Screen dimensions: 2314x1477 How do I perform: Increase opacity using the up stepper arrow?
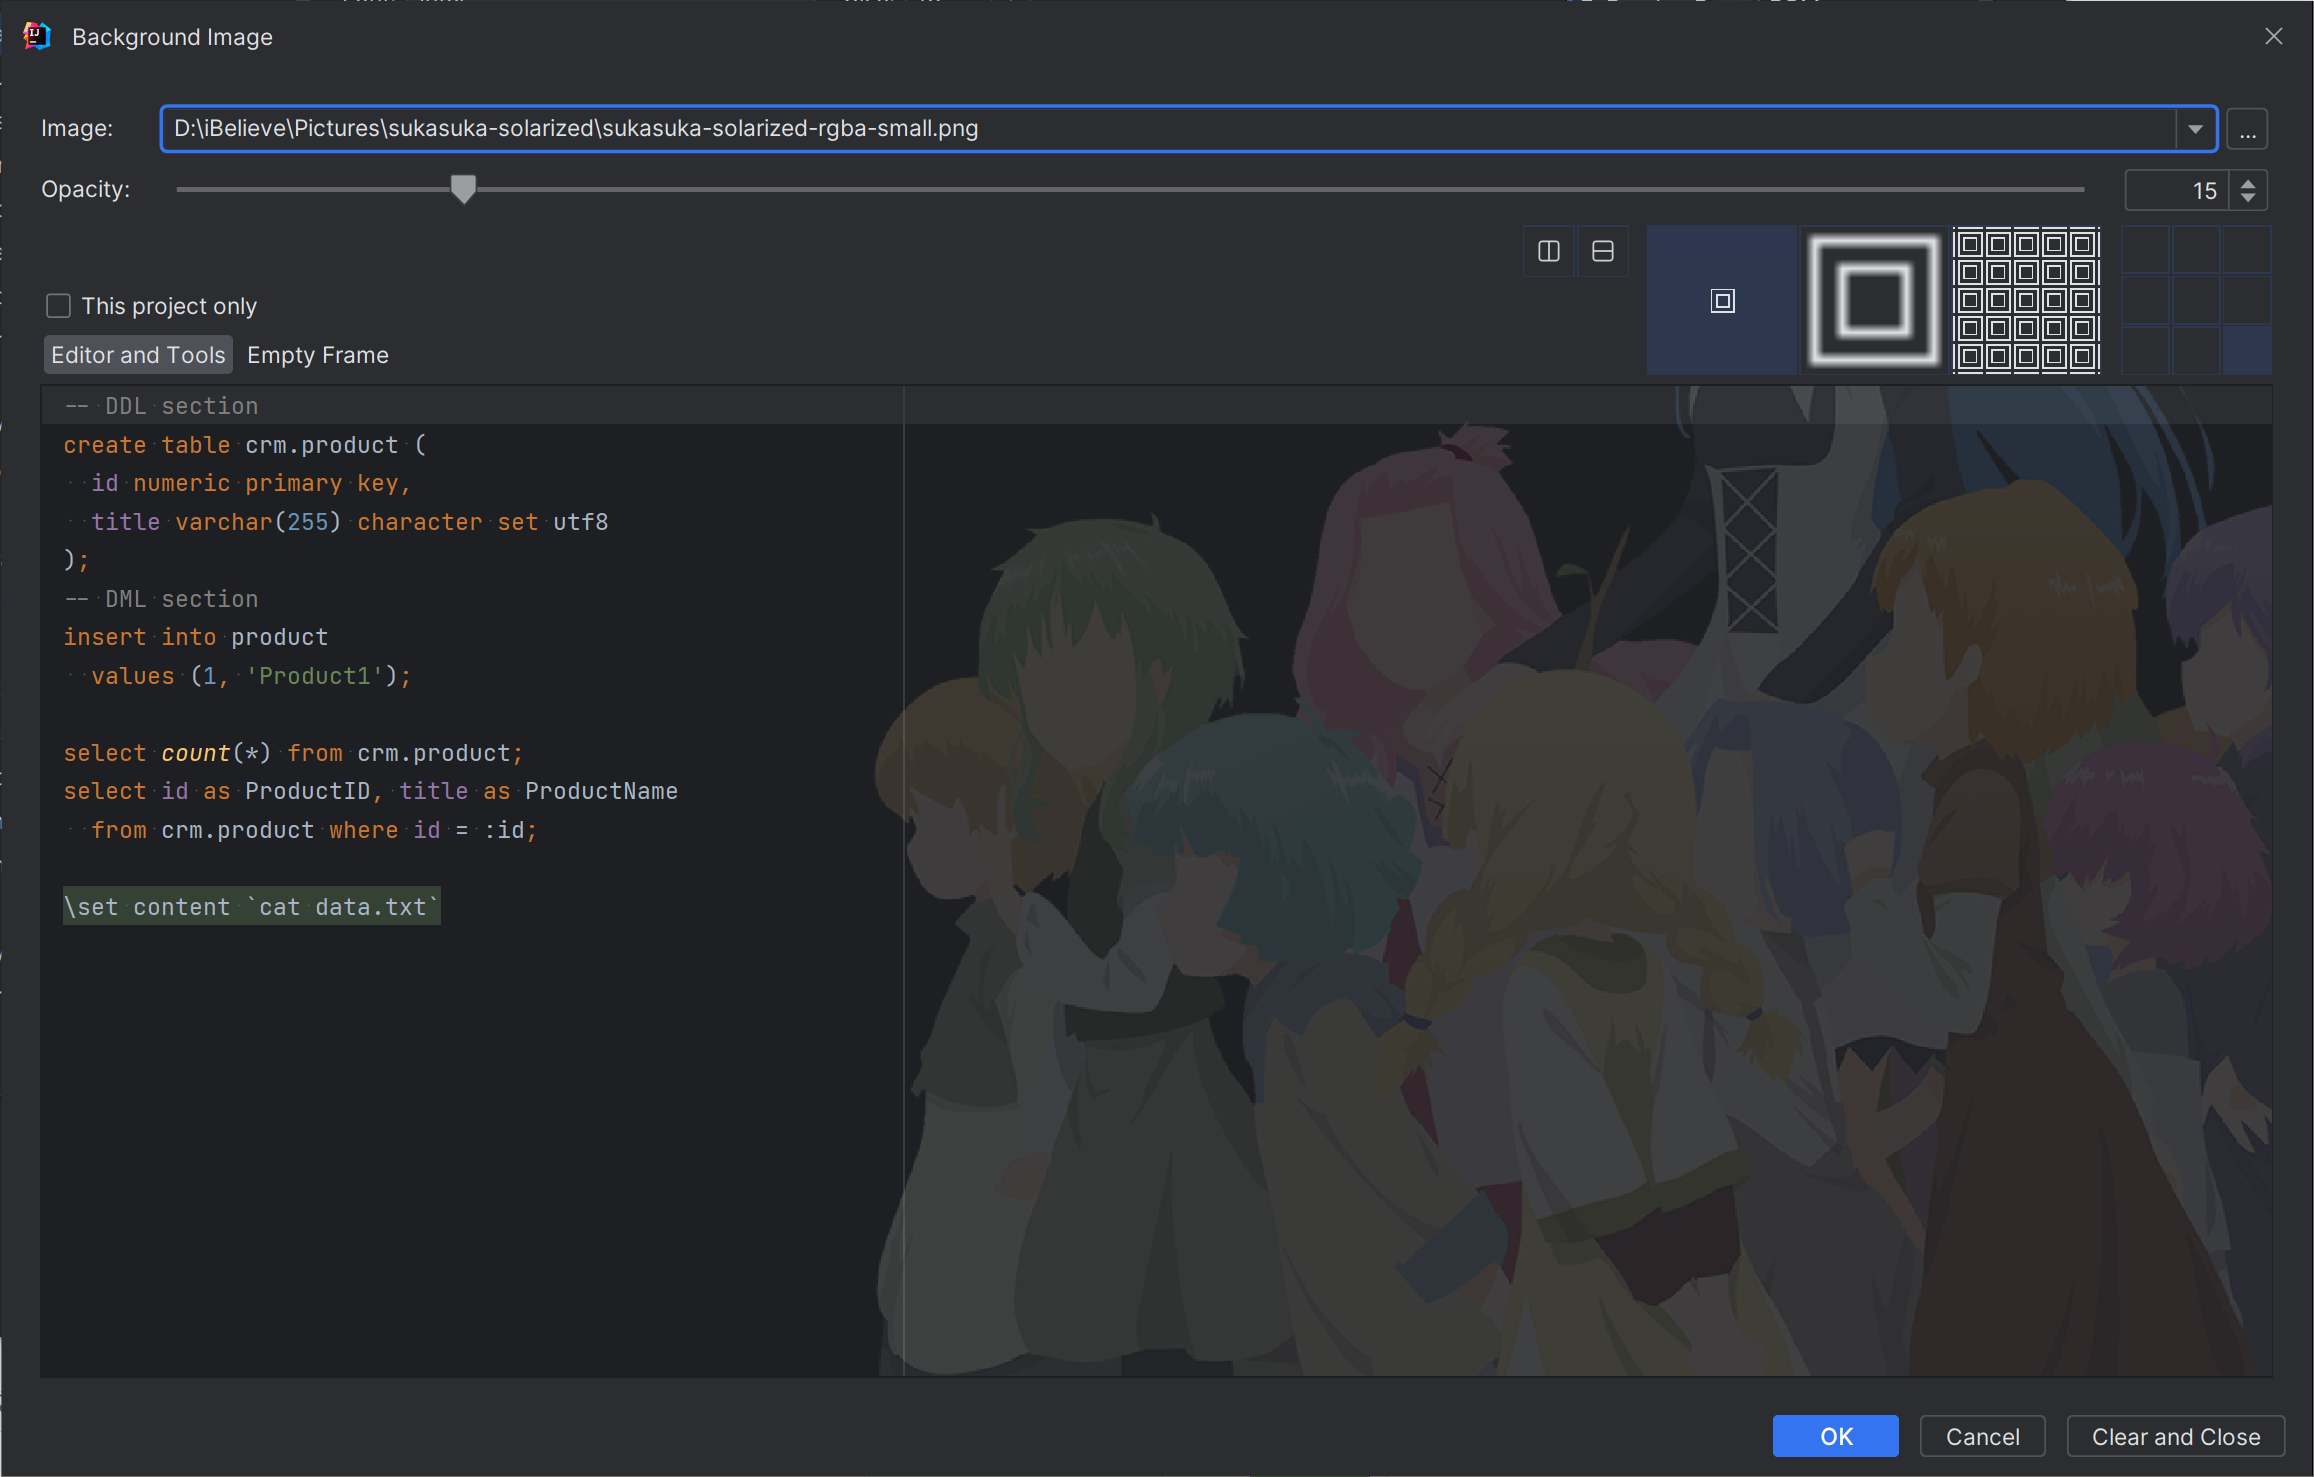(x=2248, y=181)
